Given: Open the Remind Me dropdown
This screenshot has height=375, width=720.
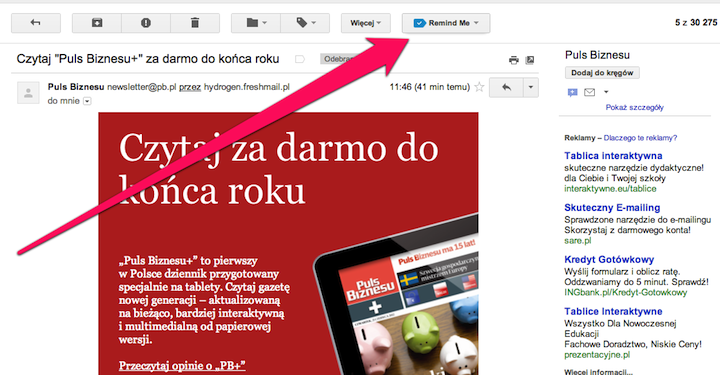Looking at the screenshot, I should click(x=446, y=23).
